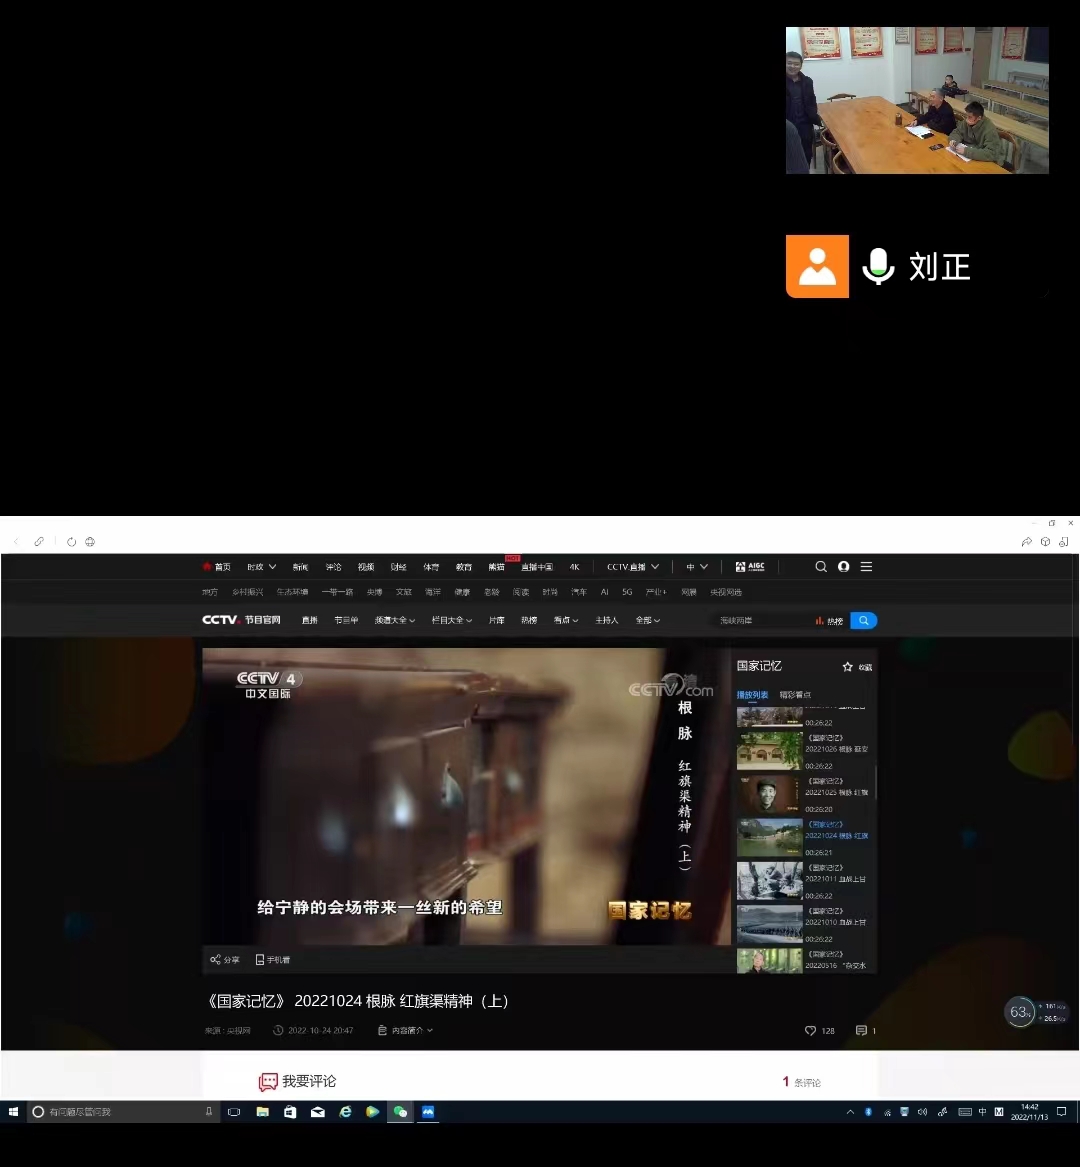
Task: Open WeChat from the Windows taskbar
Action: click(x=400, y=1111)
